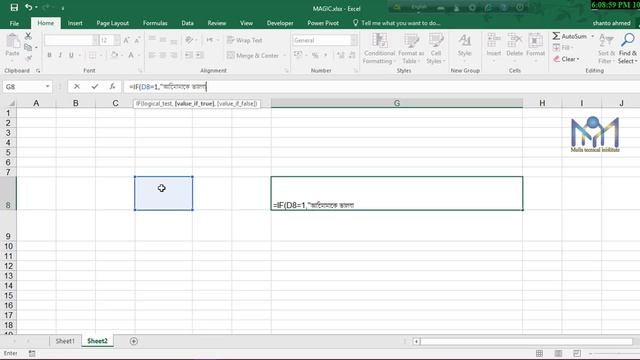Toggle align left
Screen dimensions: 640x360
click(152, 55)
